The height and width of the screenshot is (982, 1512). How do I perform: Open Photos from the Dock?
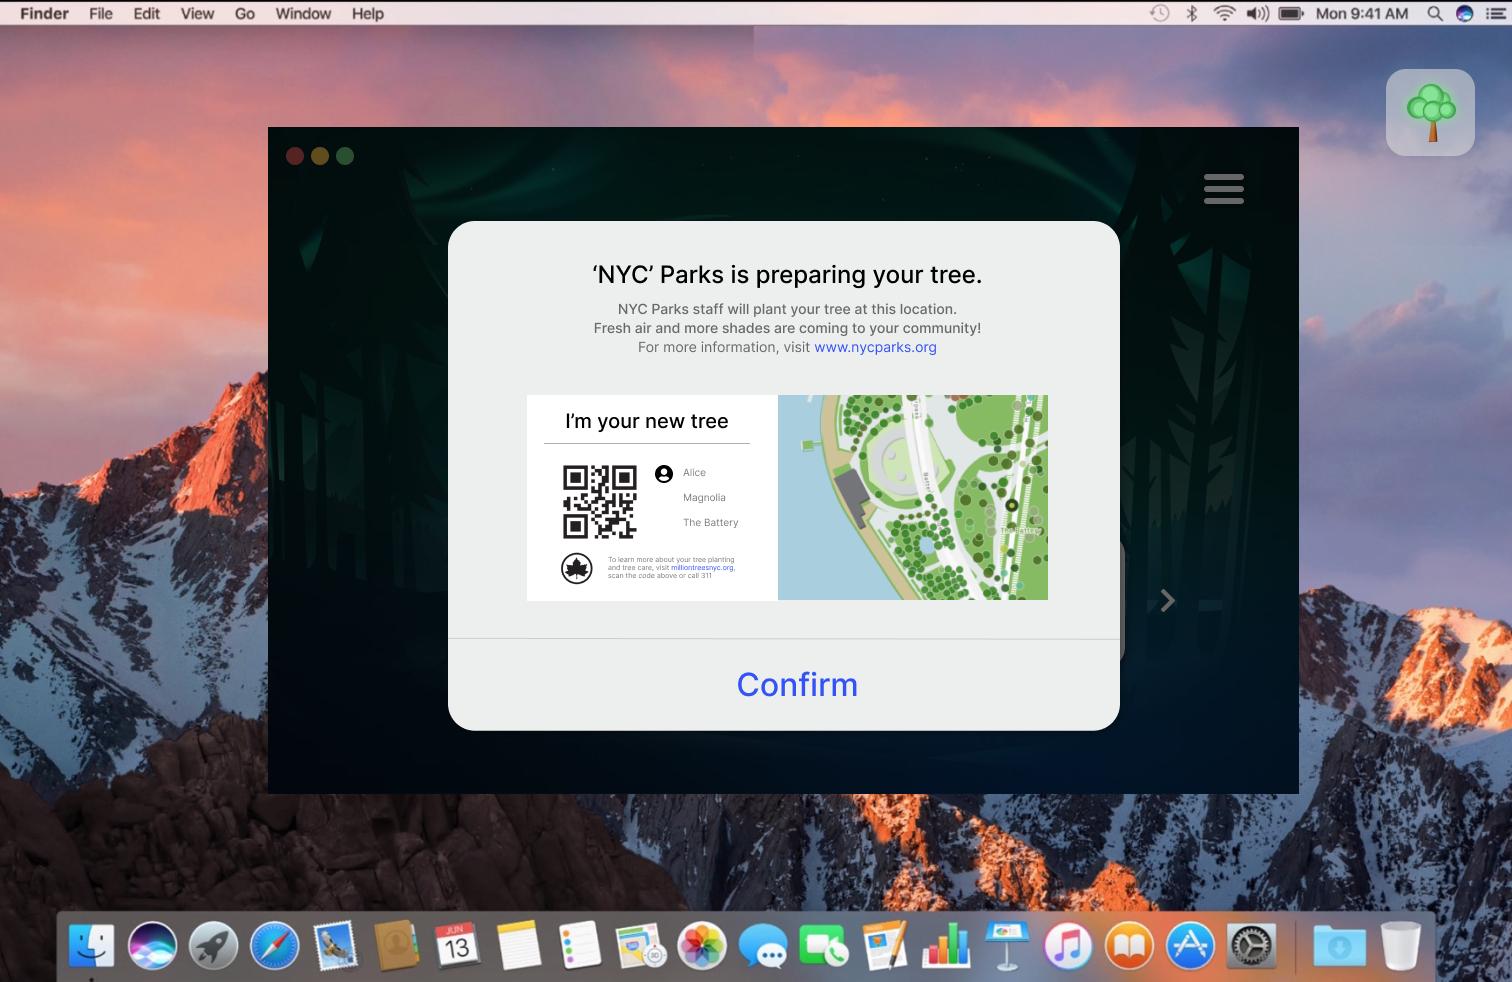(702, 945)
